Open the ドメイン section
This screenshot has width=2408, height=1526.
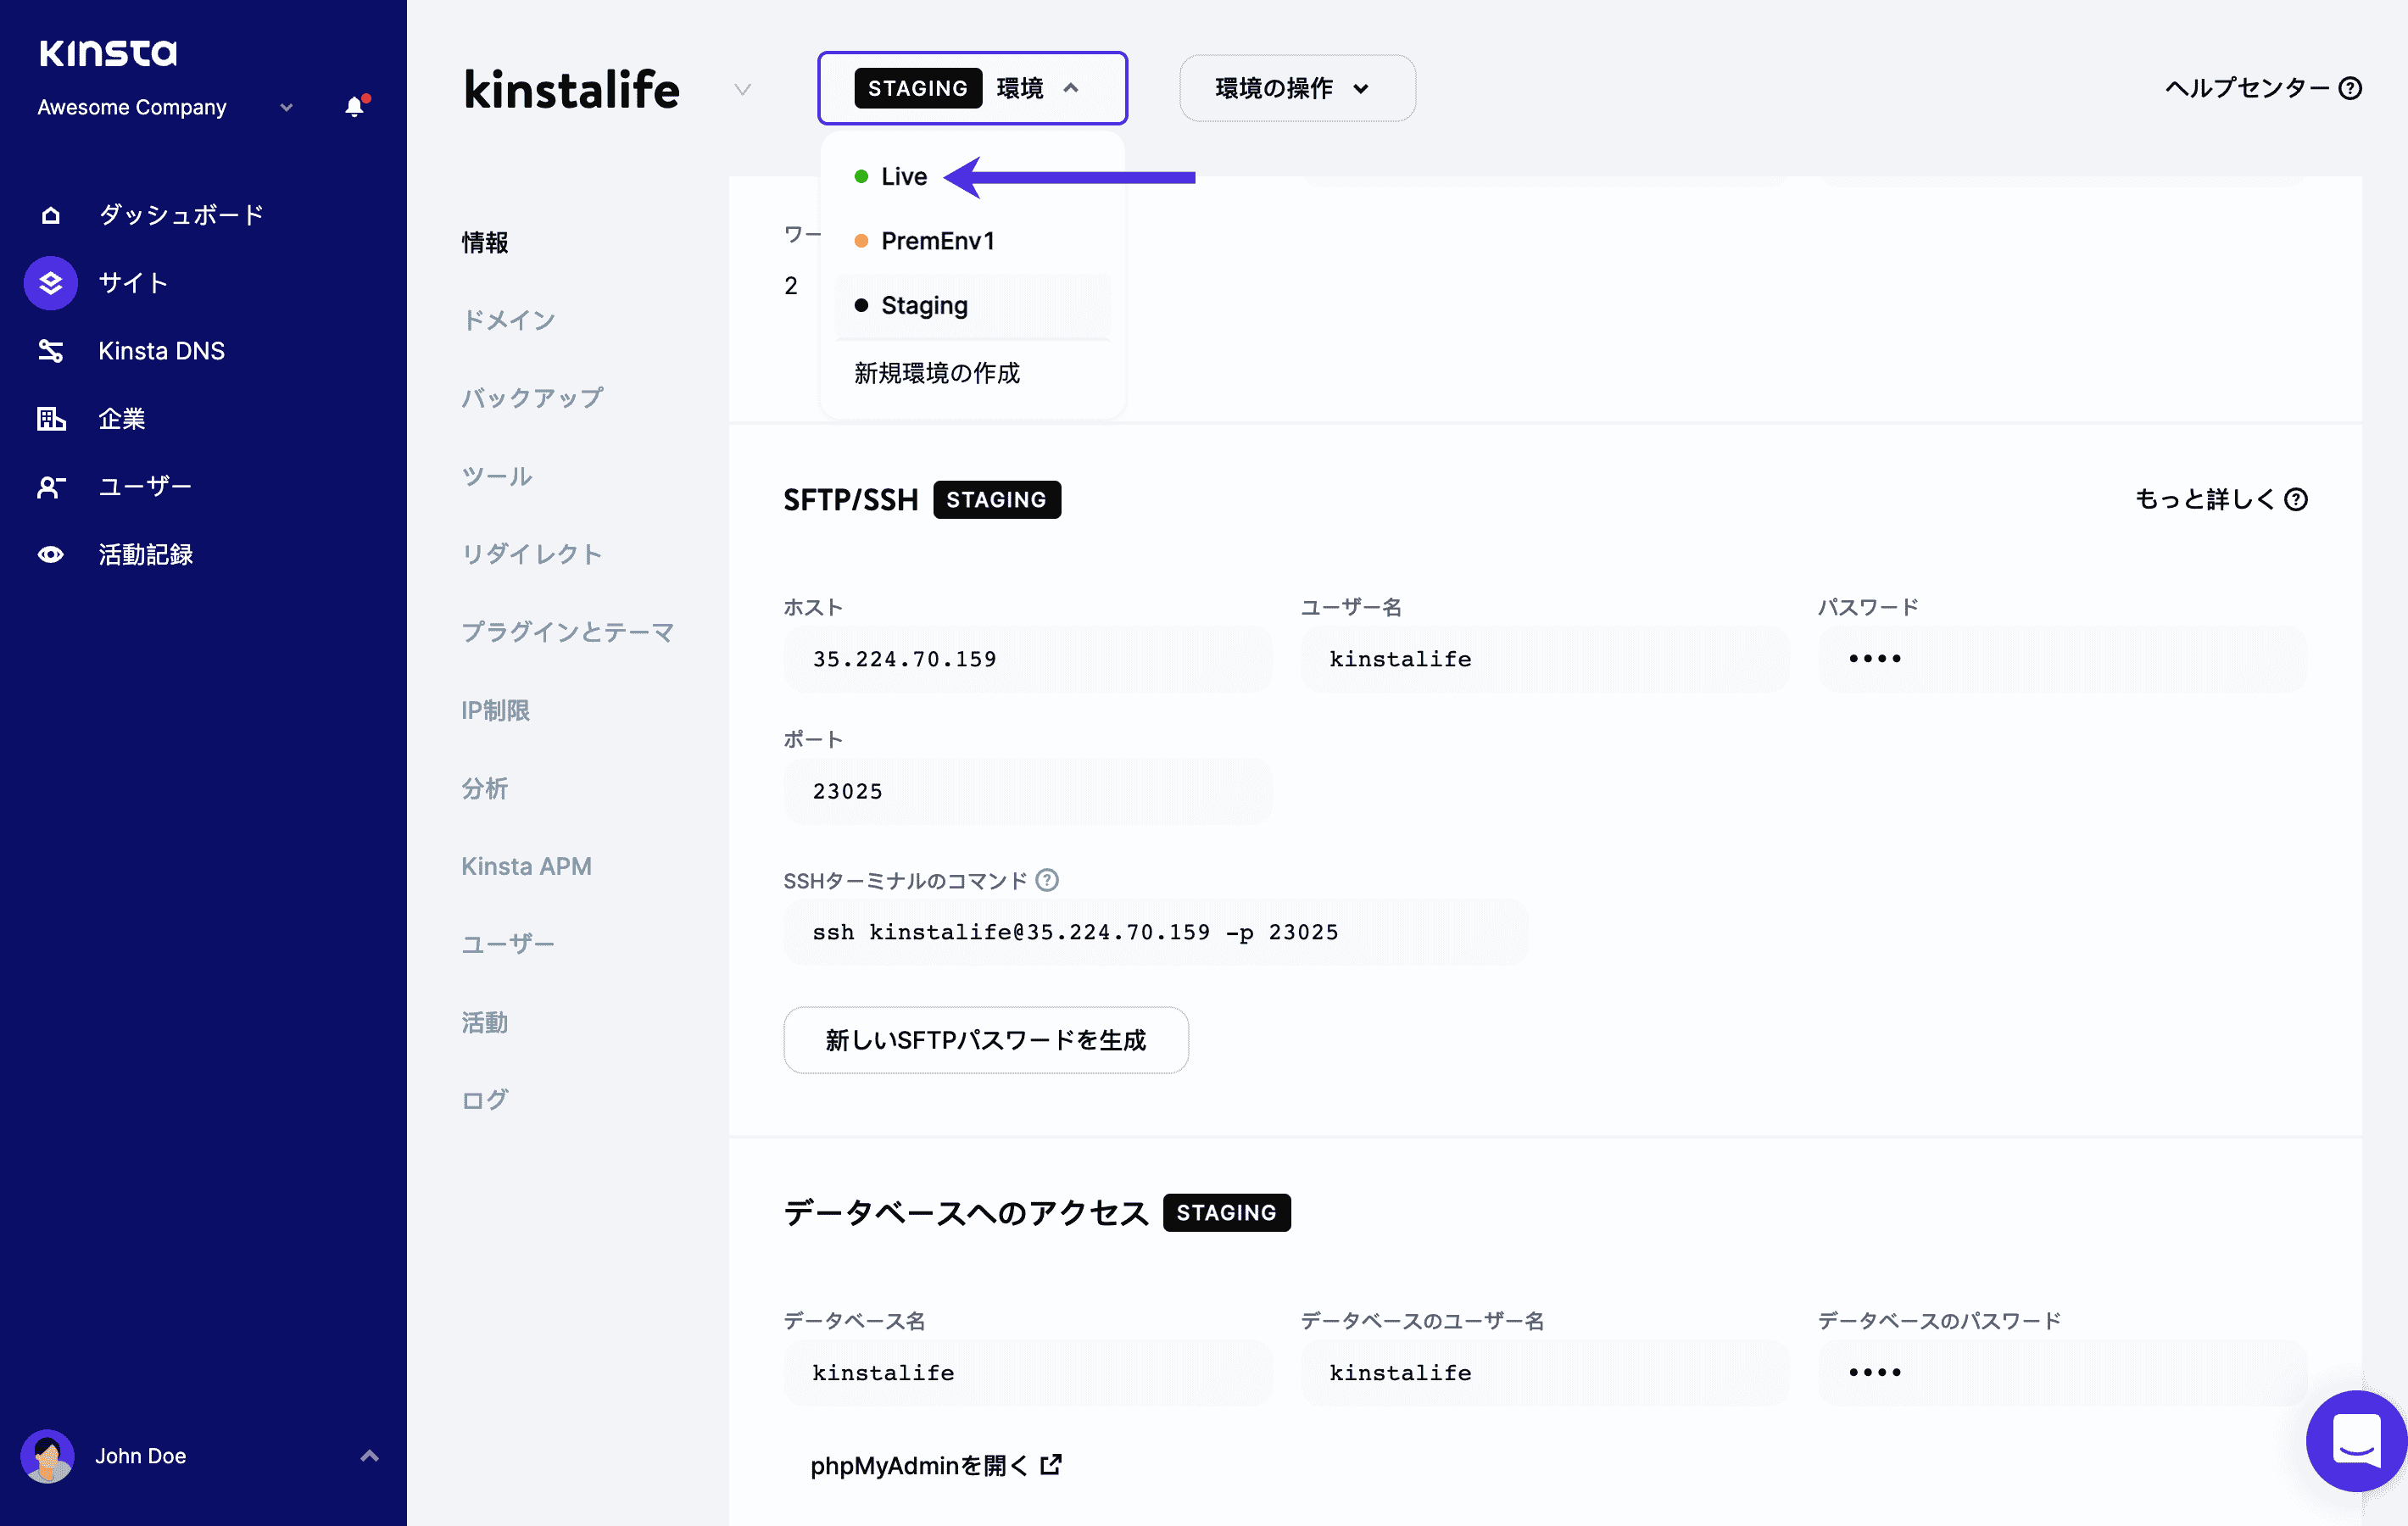click(508, 320)
